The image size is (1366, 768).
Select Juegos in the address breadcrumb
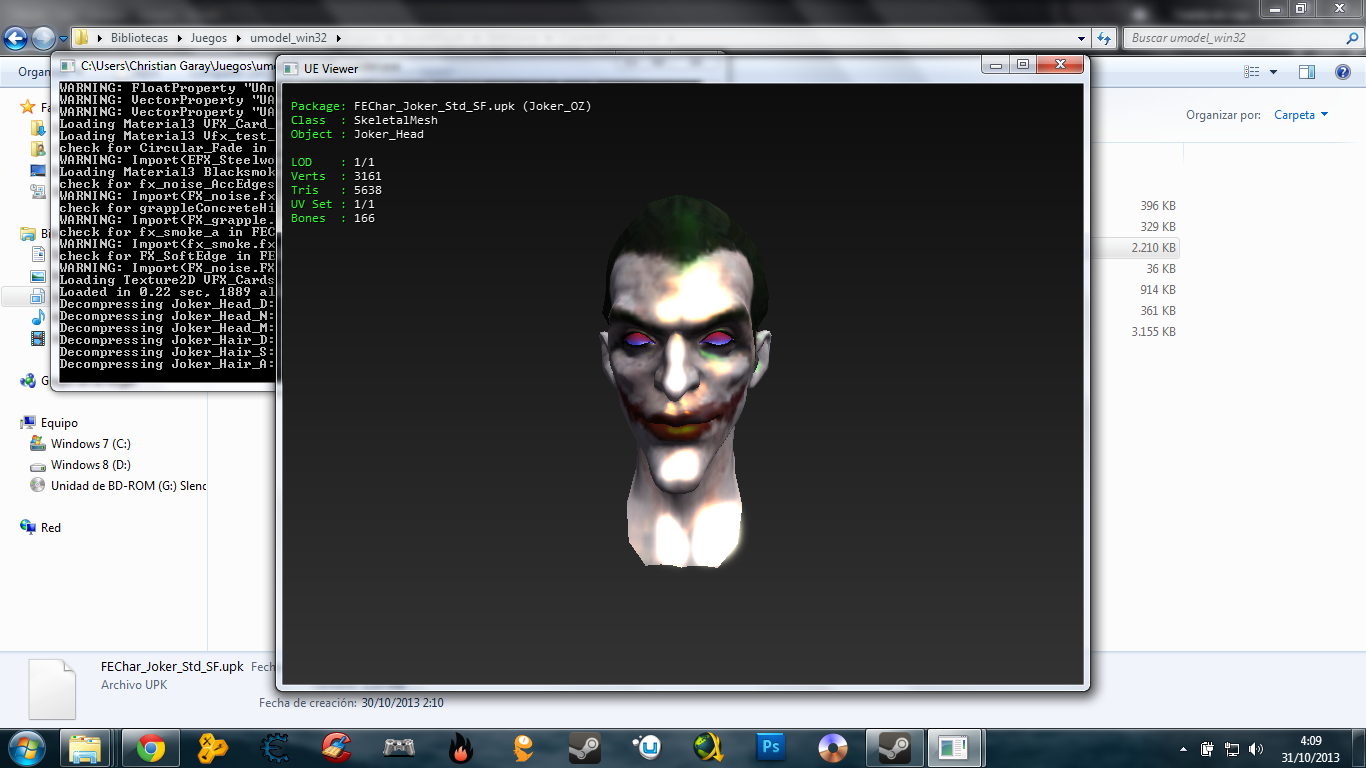(x=209, y=38)
